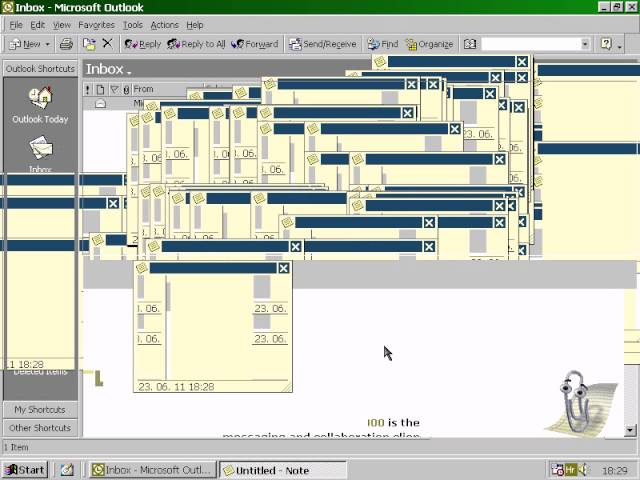This screenshot has height=480, width=640.
Task: Open the View menu
Action: [62, 25]
